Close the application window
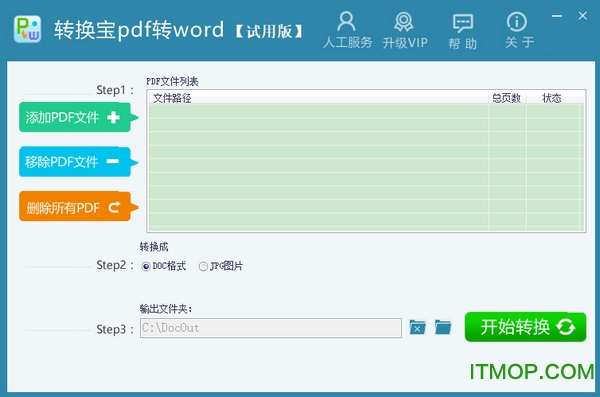The width and height of the screenshot is (600, 397). point(582,16)
